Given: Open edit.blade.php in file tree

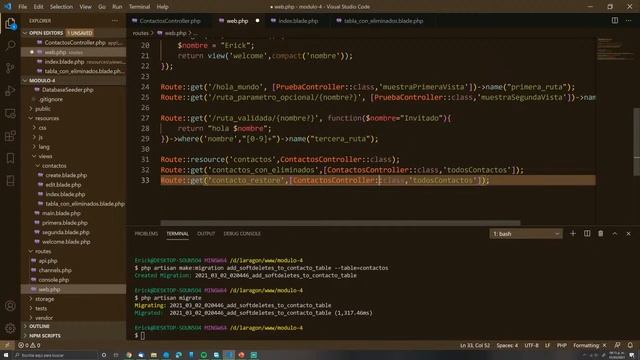Looking at the screenshot, I should coord(63,185).
